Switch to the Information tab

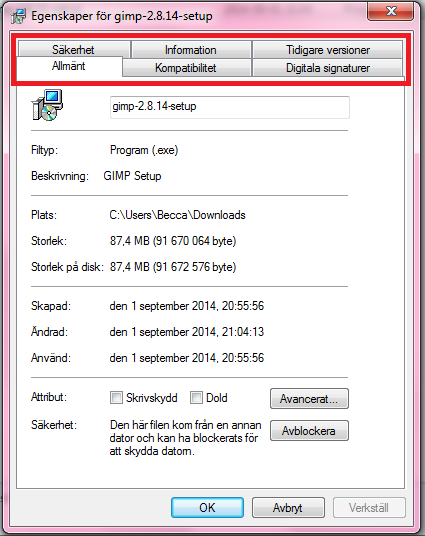191,50
